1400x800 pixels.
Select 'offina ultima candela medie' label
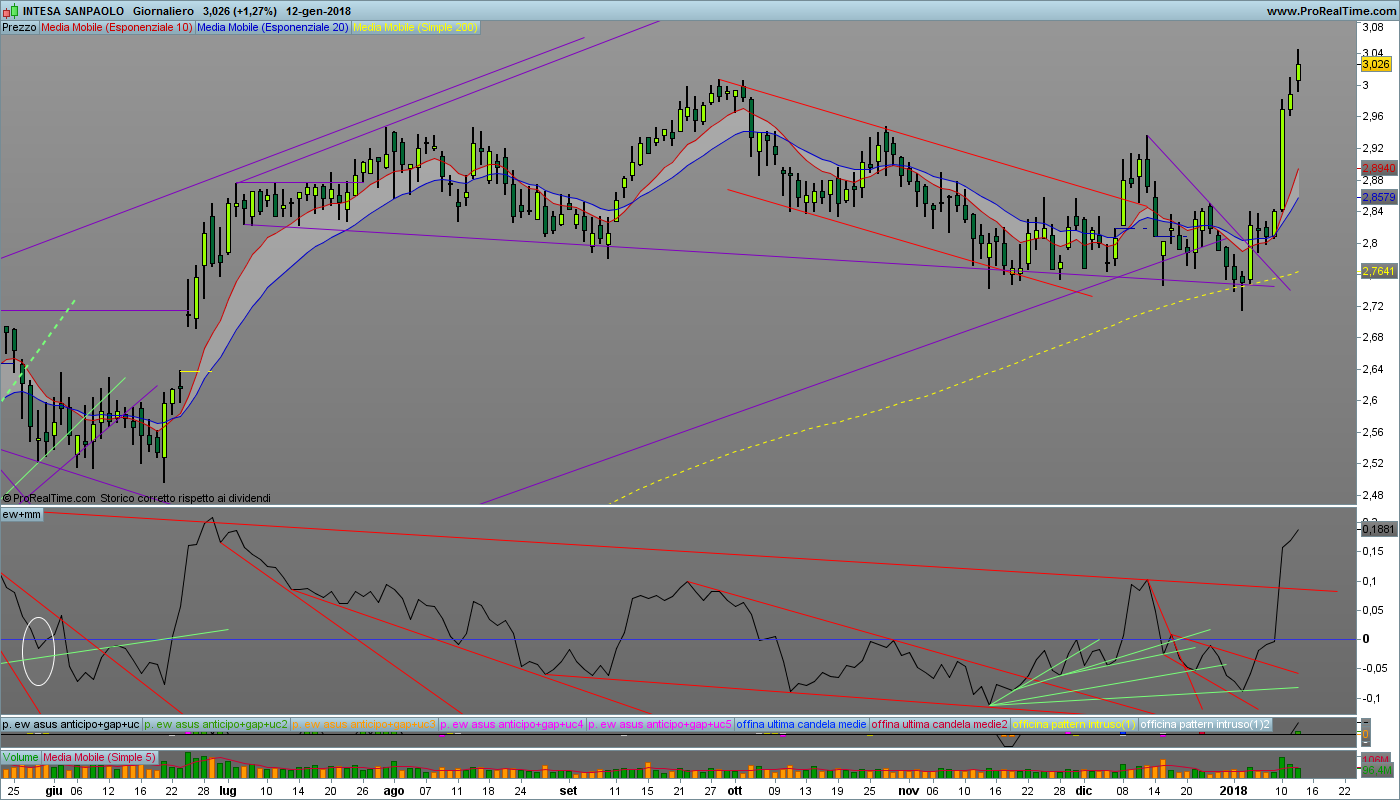[x=802, y=723]
